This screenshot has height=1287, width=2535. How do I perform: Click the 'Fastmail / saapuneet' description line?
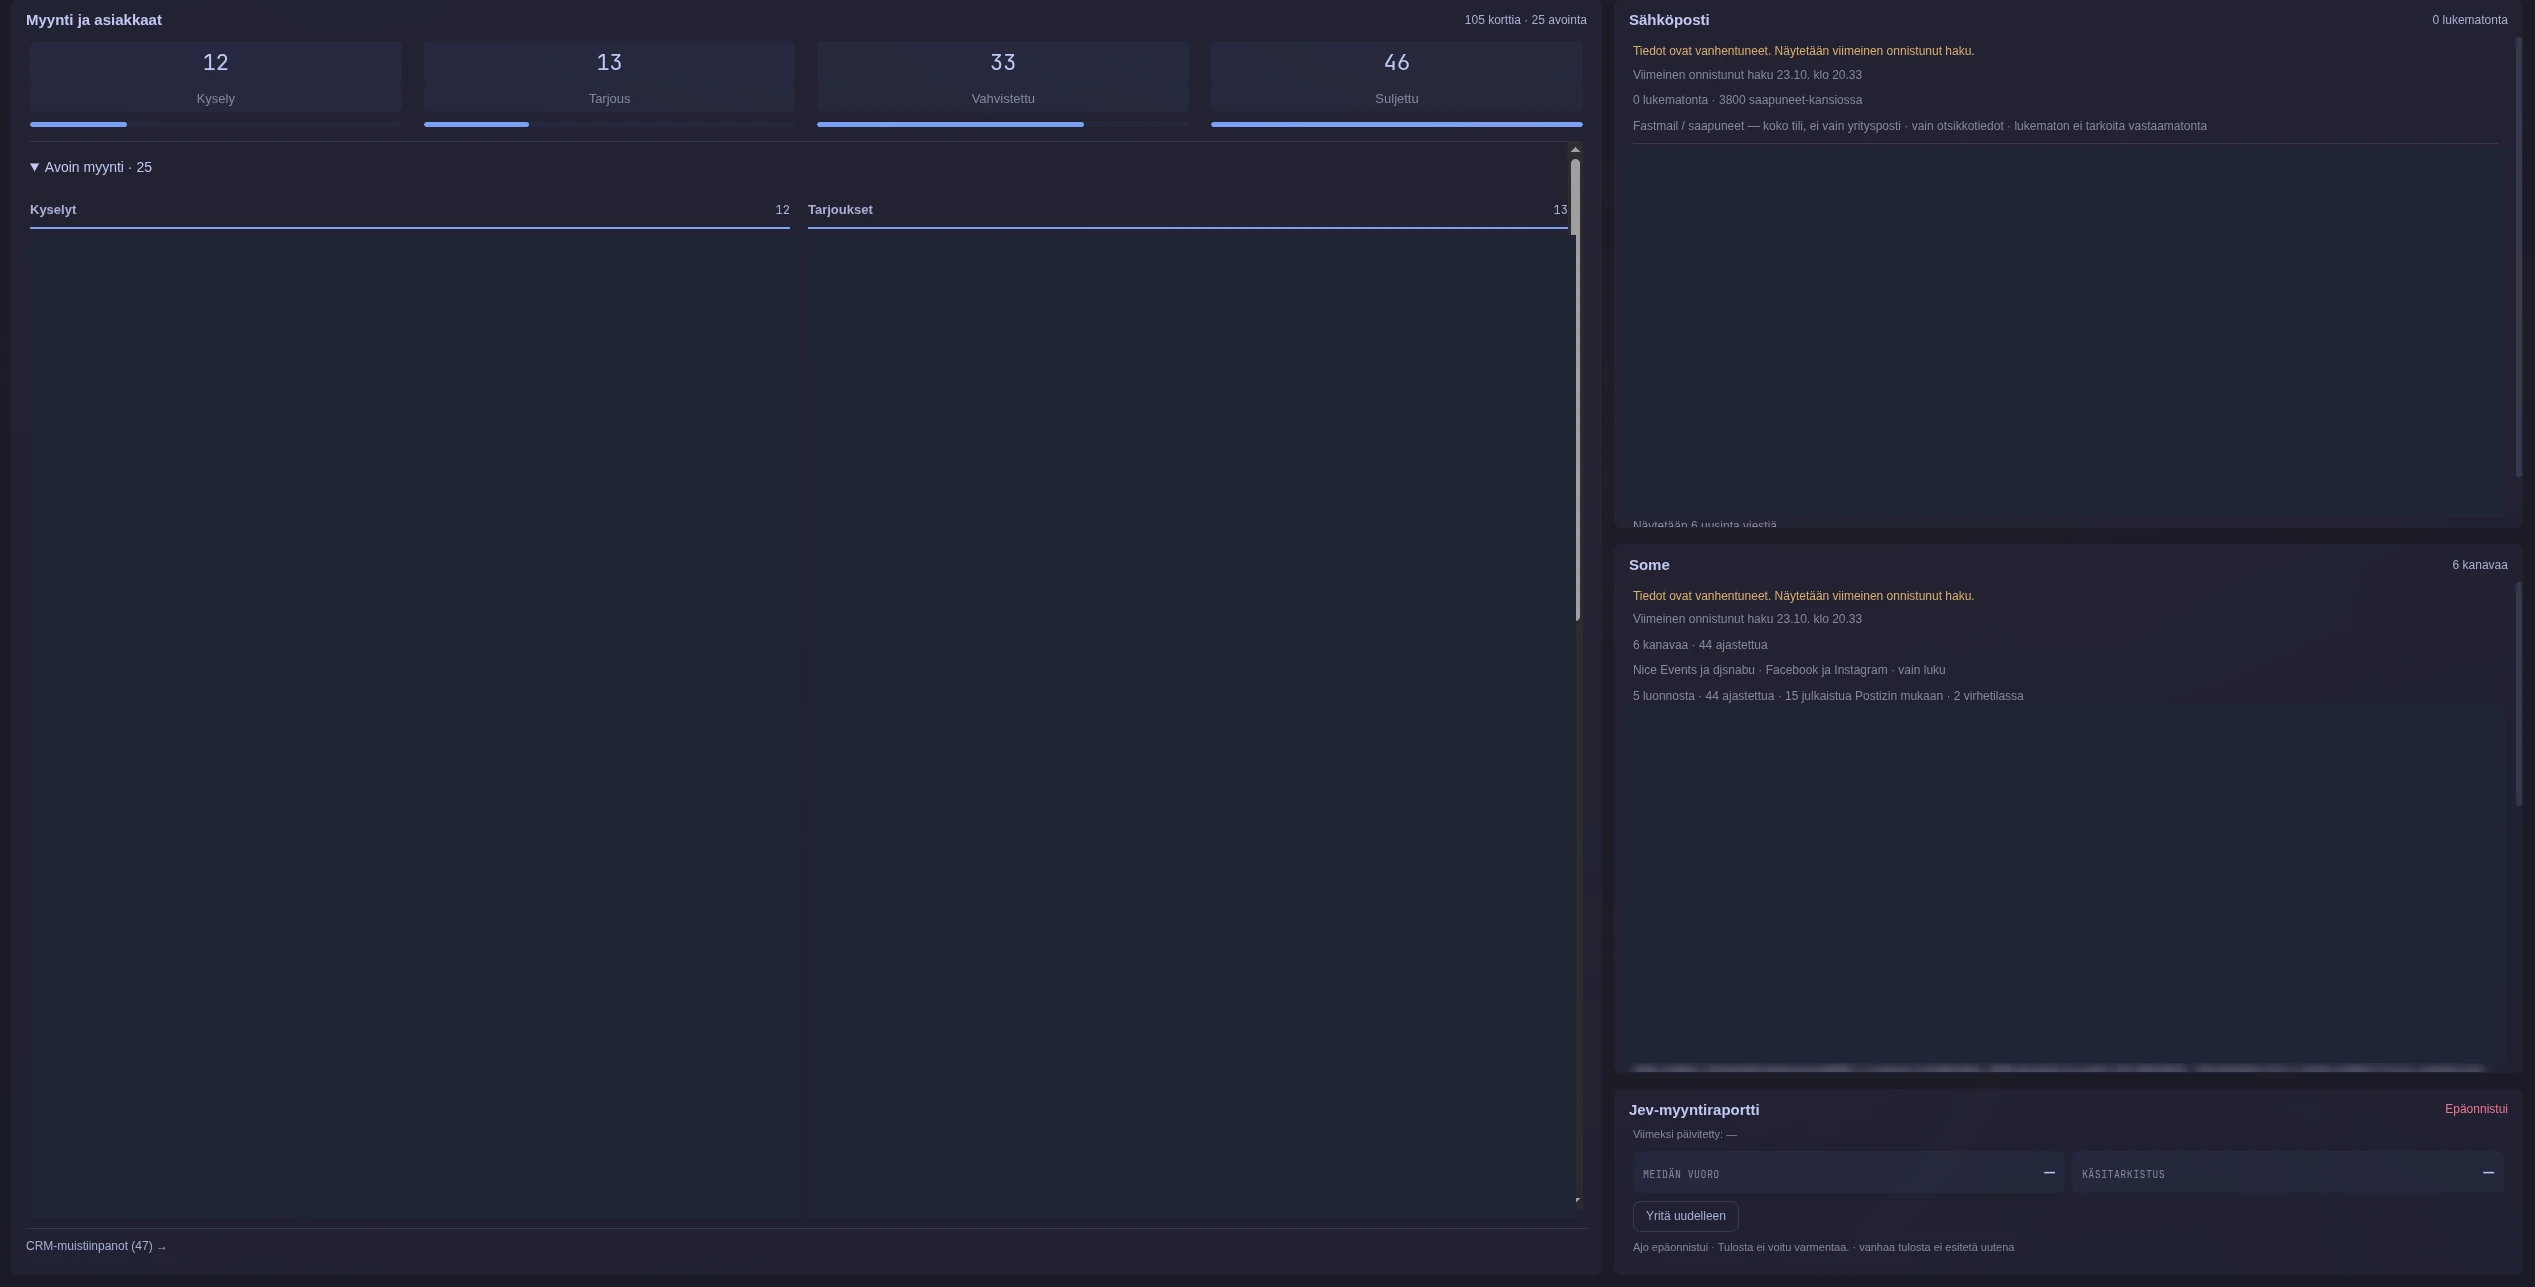coord(1919,126)
